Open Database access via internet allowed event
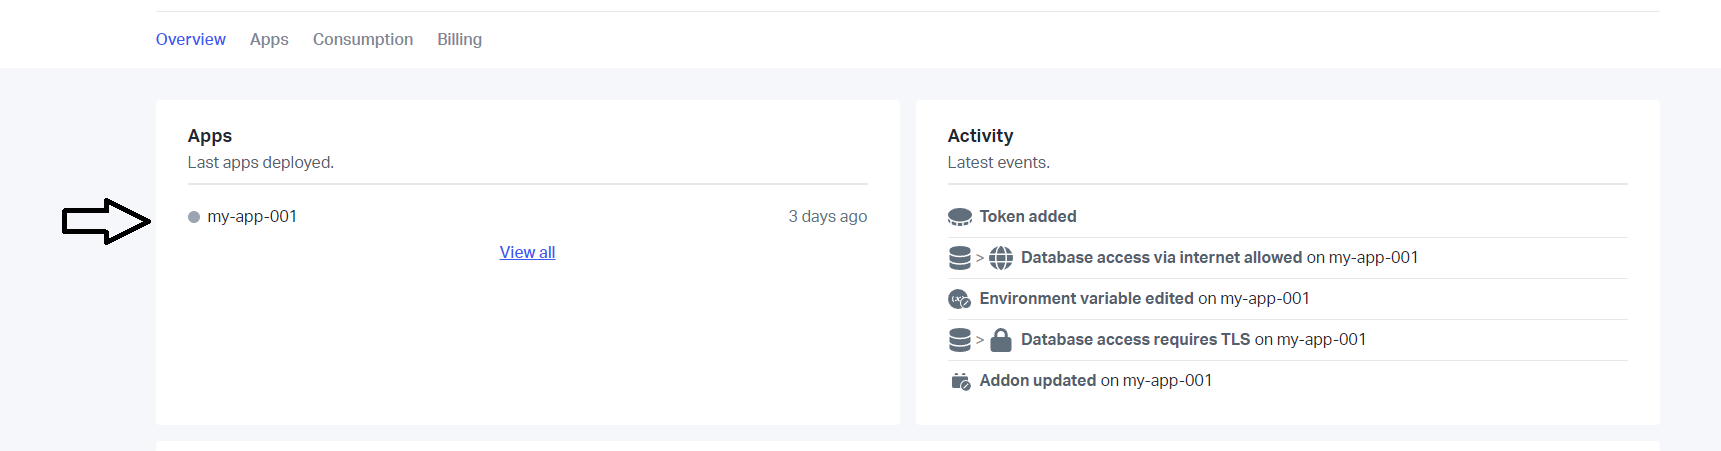 1219,257
